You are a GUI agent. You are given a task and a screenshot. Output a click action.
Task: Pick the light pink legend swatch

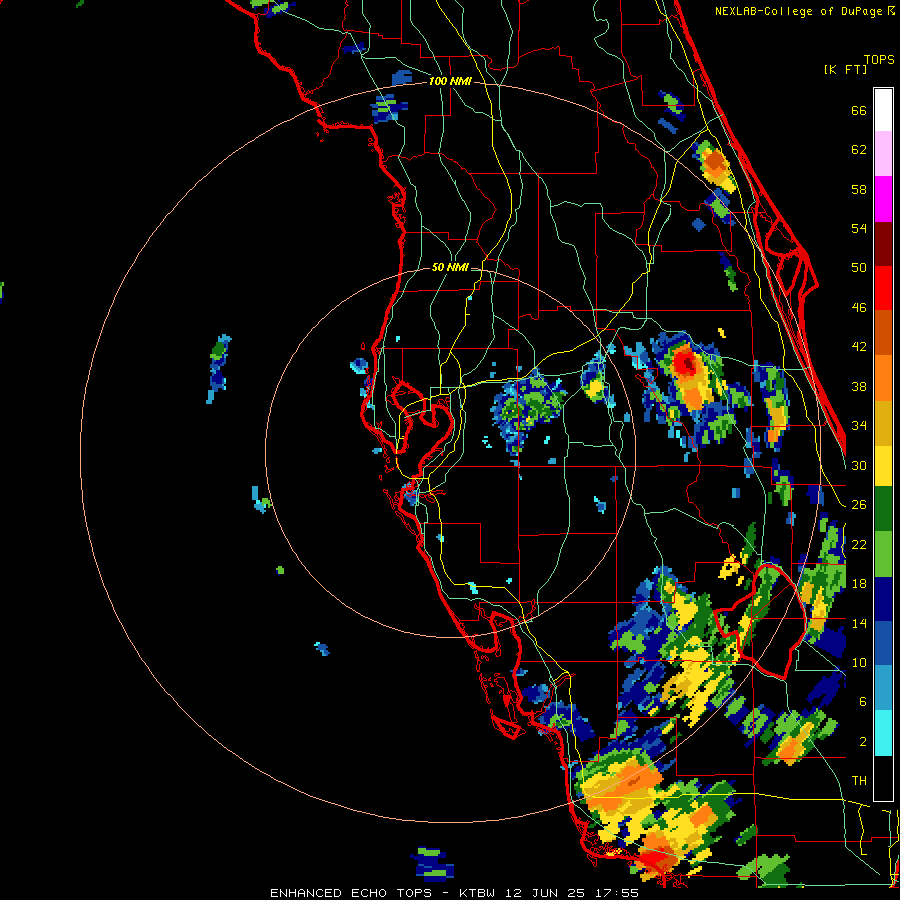coord(883,153)
